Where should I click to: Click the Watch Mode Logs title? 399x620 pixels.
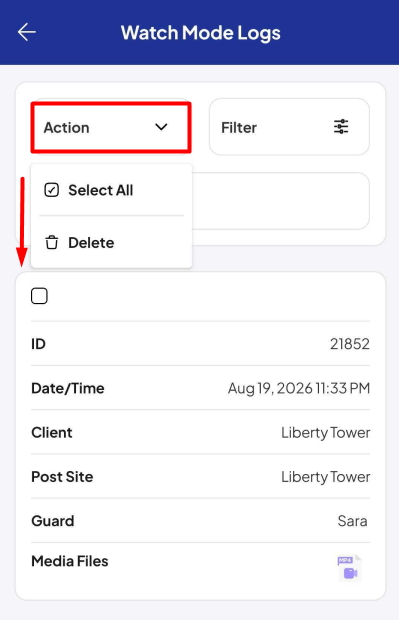(x=200, y=33)
